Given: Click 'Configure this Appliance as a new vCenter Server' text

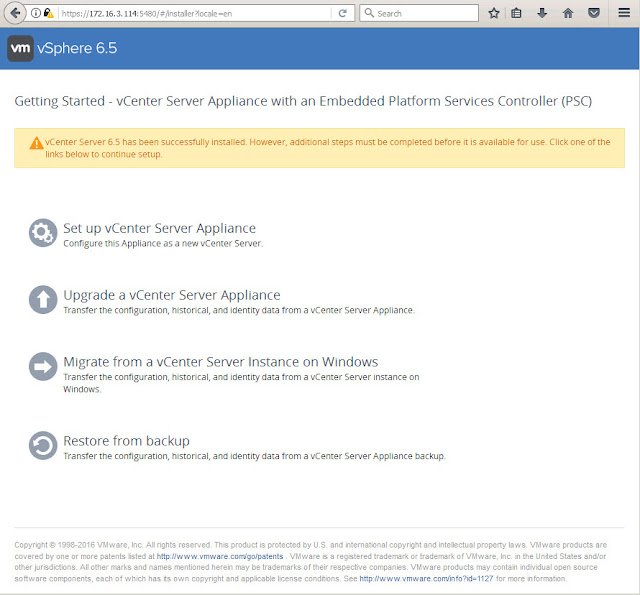Looking at the screenshot, I should pos(163,244).
